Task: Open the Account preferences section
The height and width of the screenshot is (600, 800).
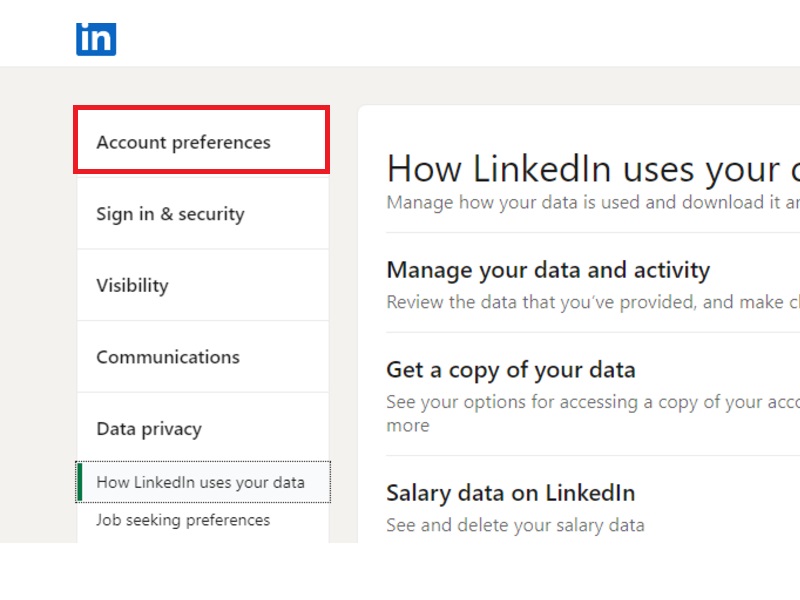Action: [183, 142]
